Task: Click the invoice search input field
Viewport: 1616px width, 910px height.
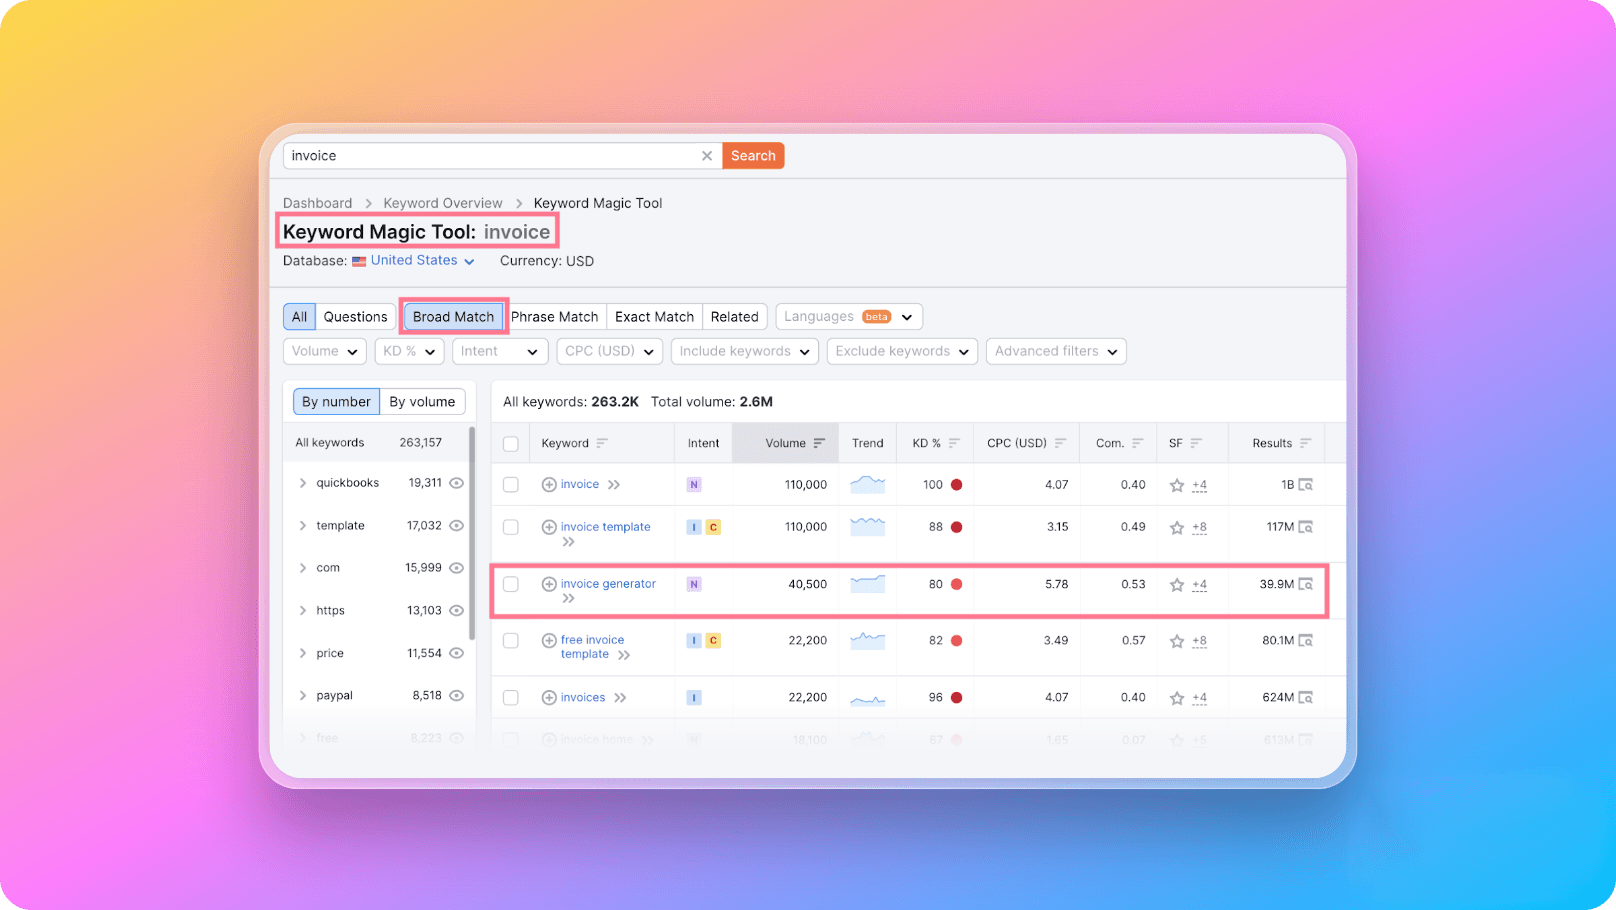Action: [x=490, y=156]
